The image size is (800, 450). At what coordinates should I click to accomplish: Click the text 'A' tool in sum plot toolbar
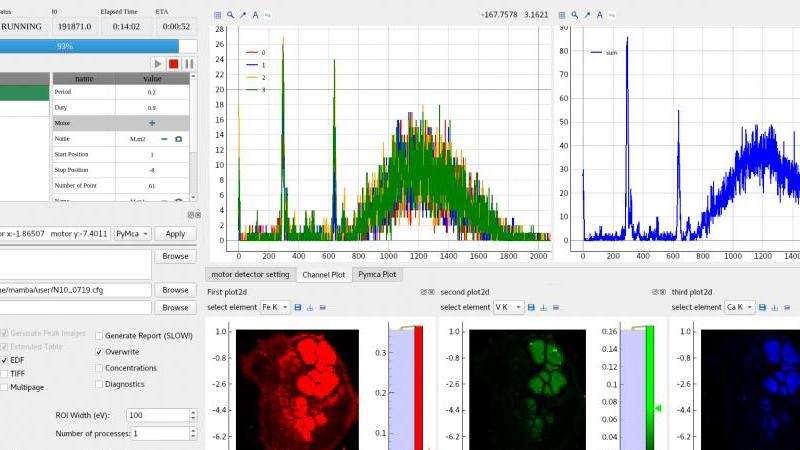pos(599,15)
